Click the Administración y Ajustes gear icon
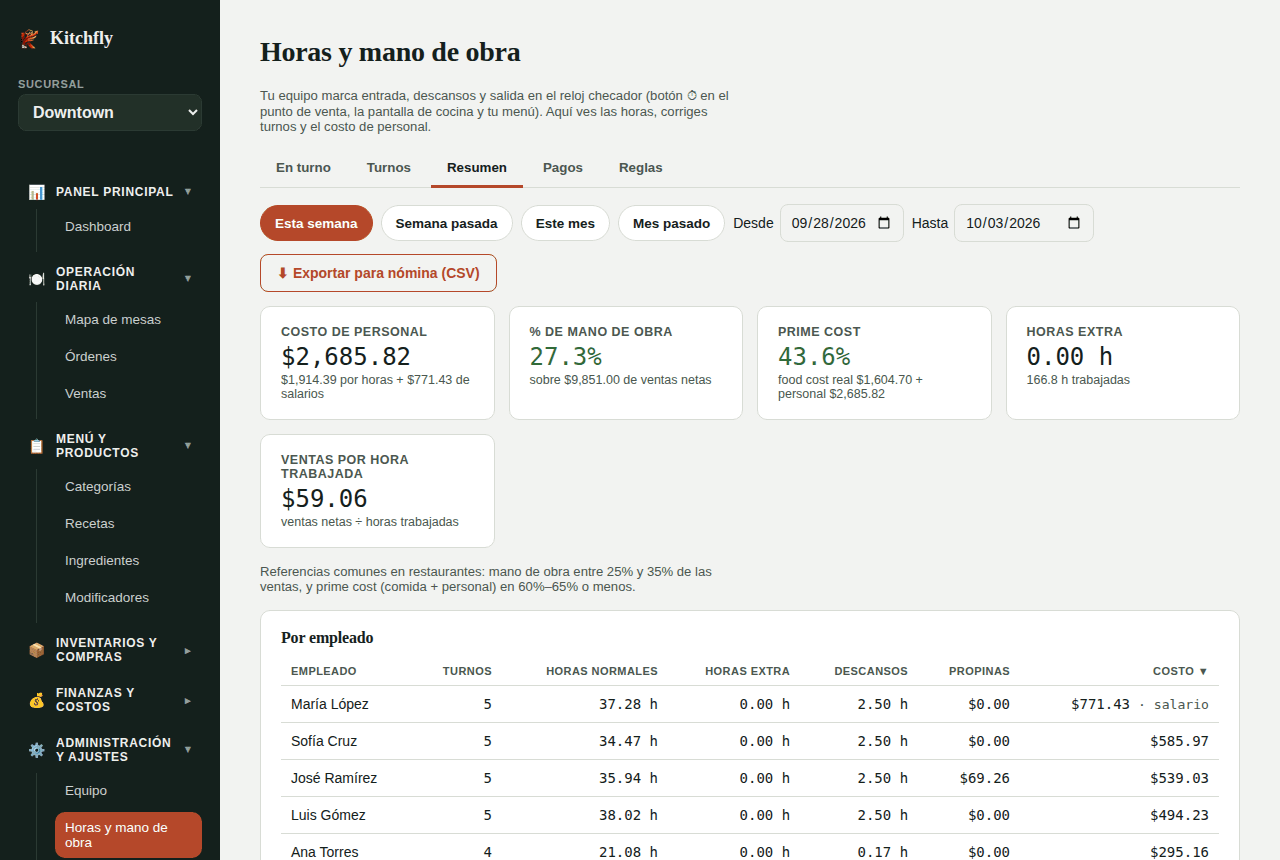Viewport: 1280px width, 860px height. tap(36, 750)
